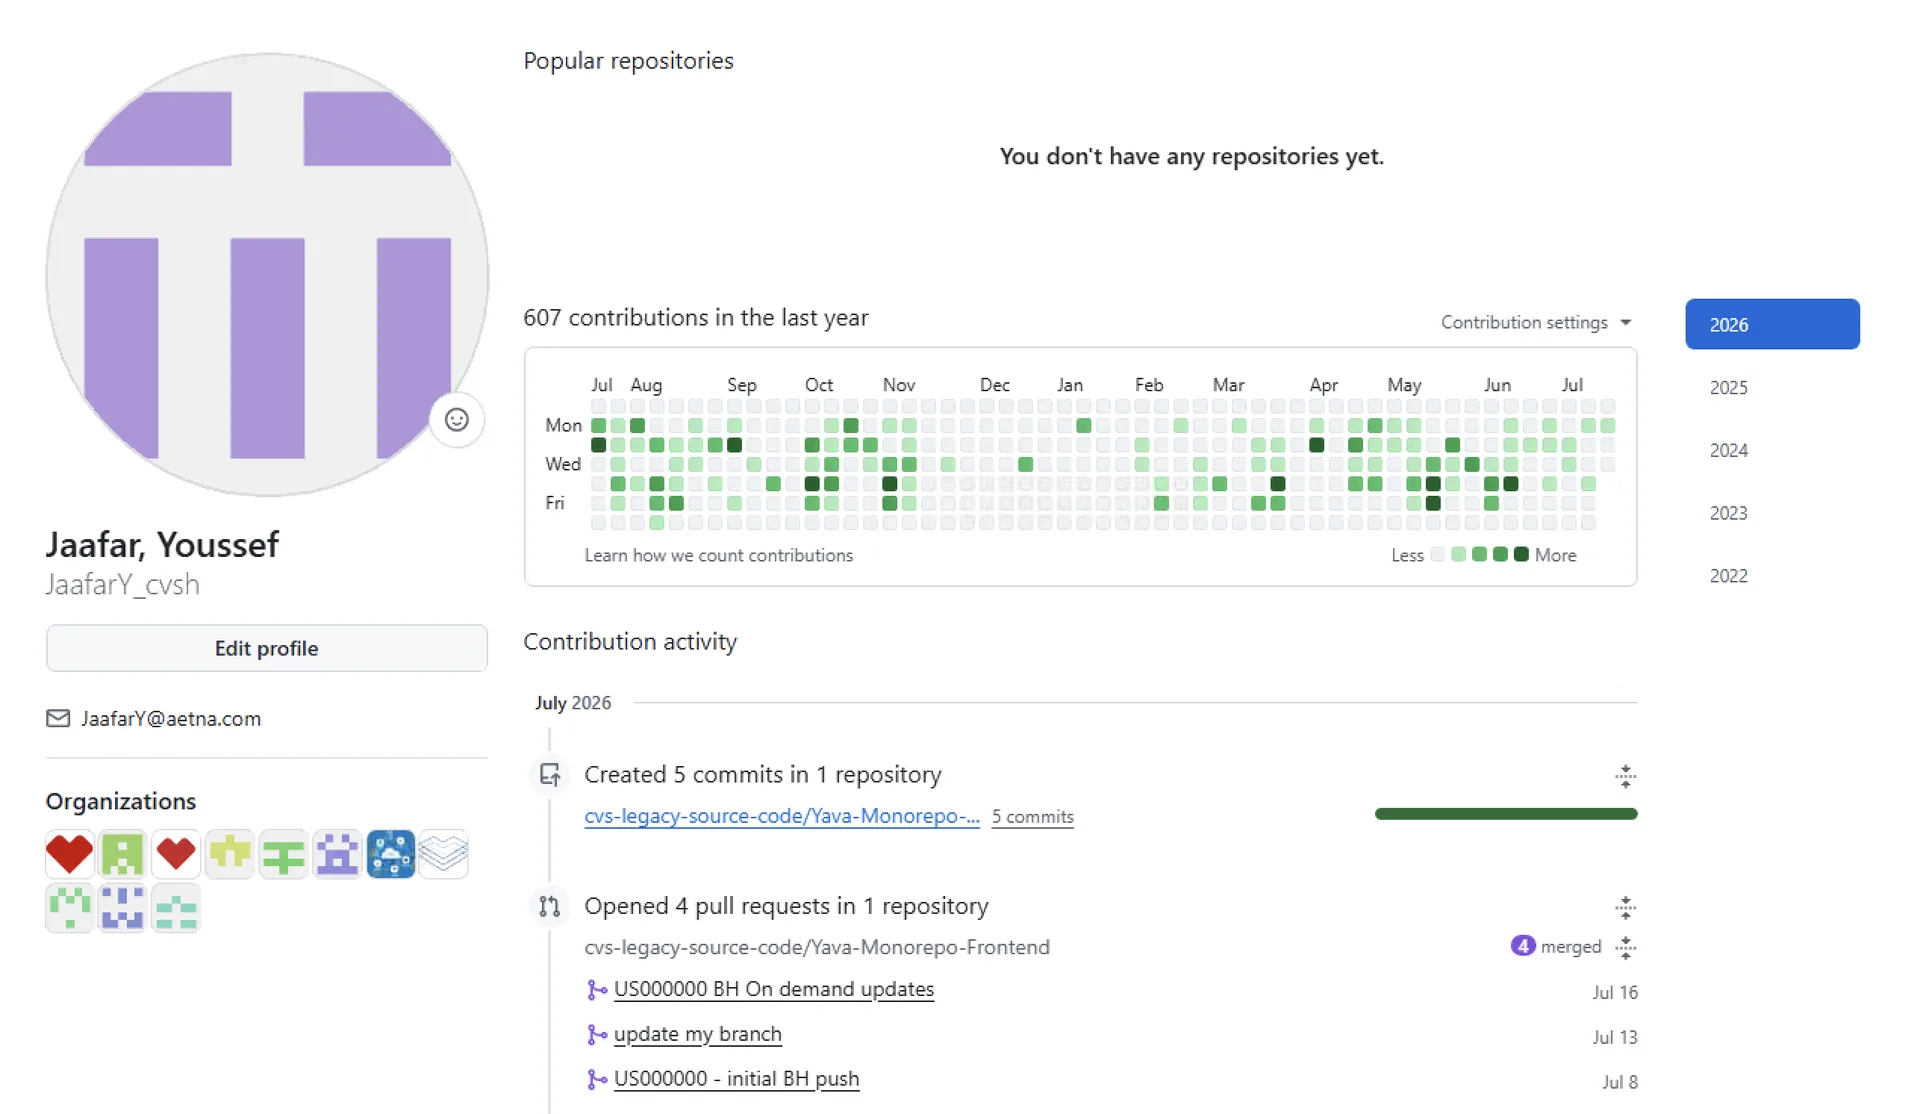
Task: Open the update my branch pull request
Action: point(698,1034)
